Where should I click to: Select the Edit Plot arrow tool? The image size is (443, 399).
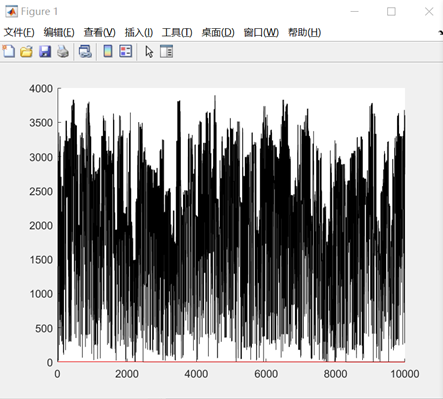tap(149, 52)
